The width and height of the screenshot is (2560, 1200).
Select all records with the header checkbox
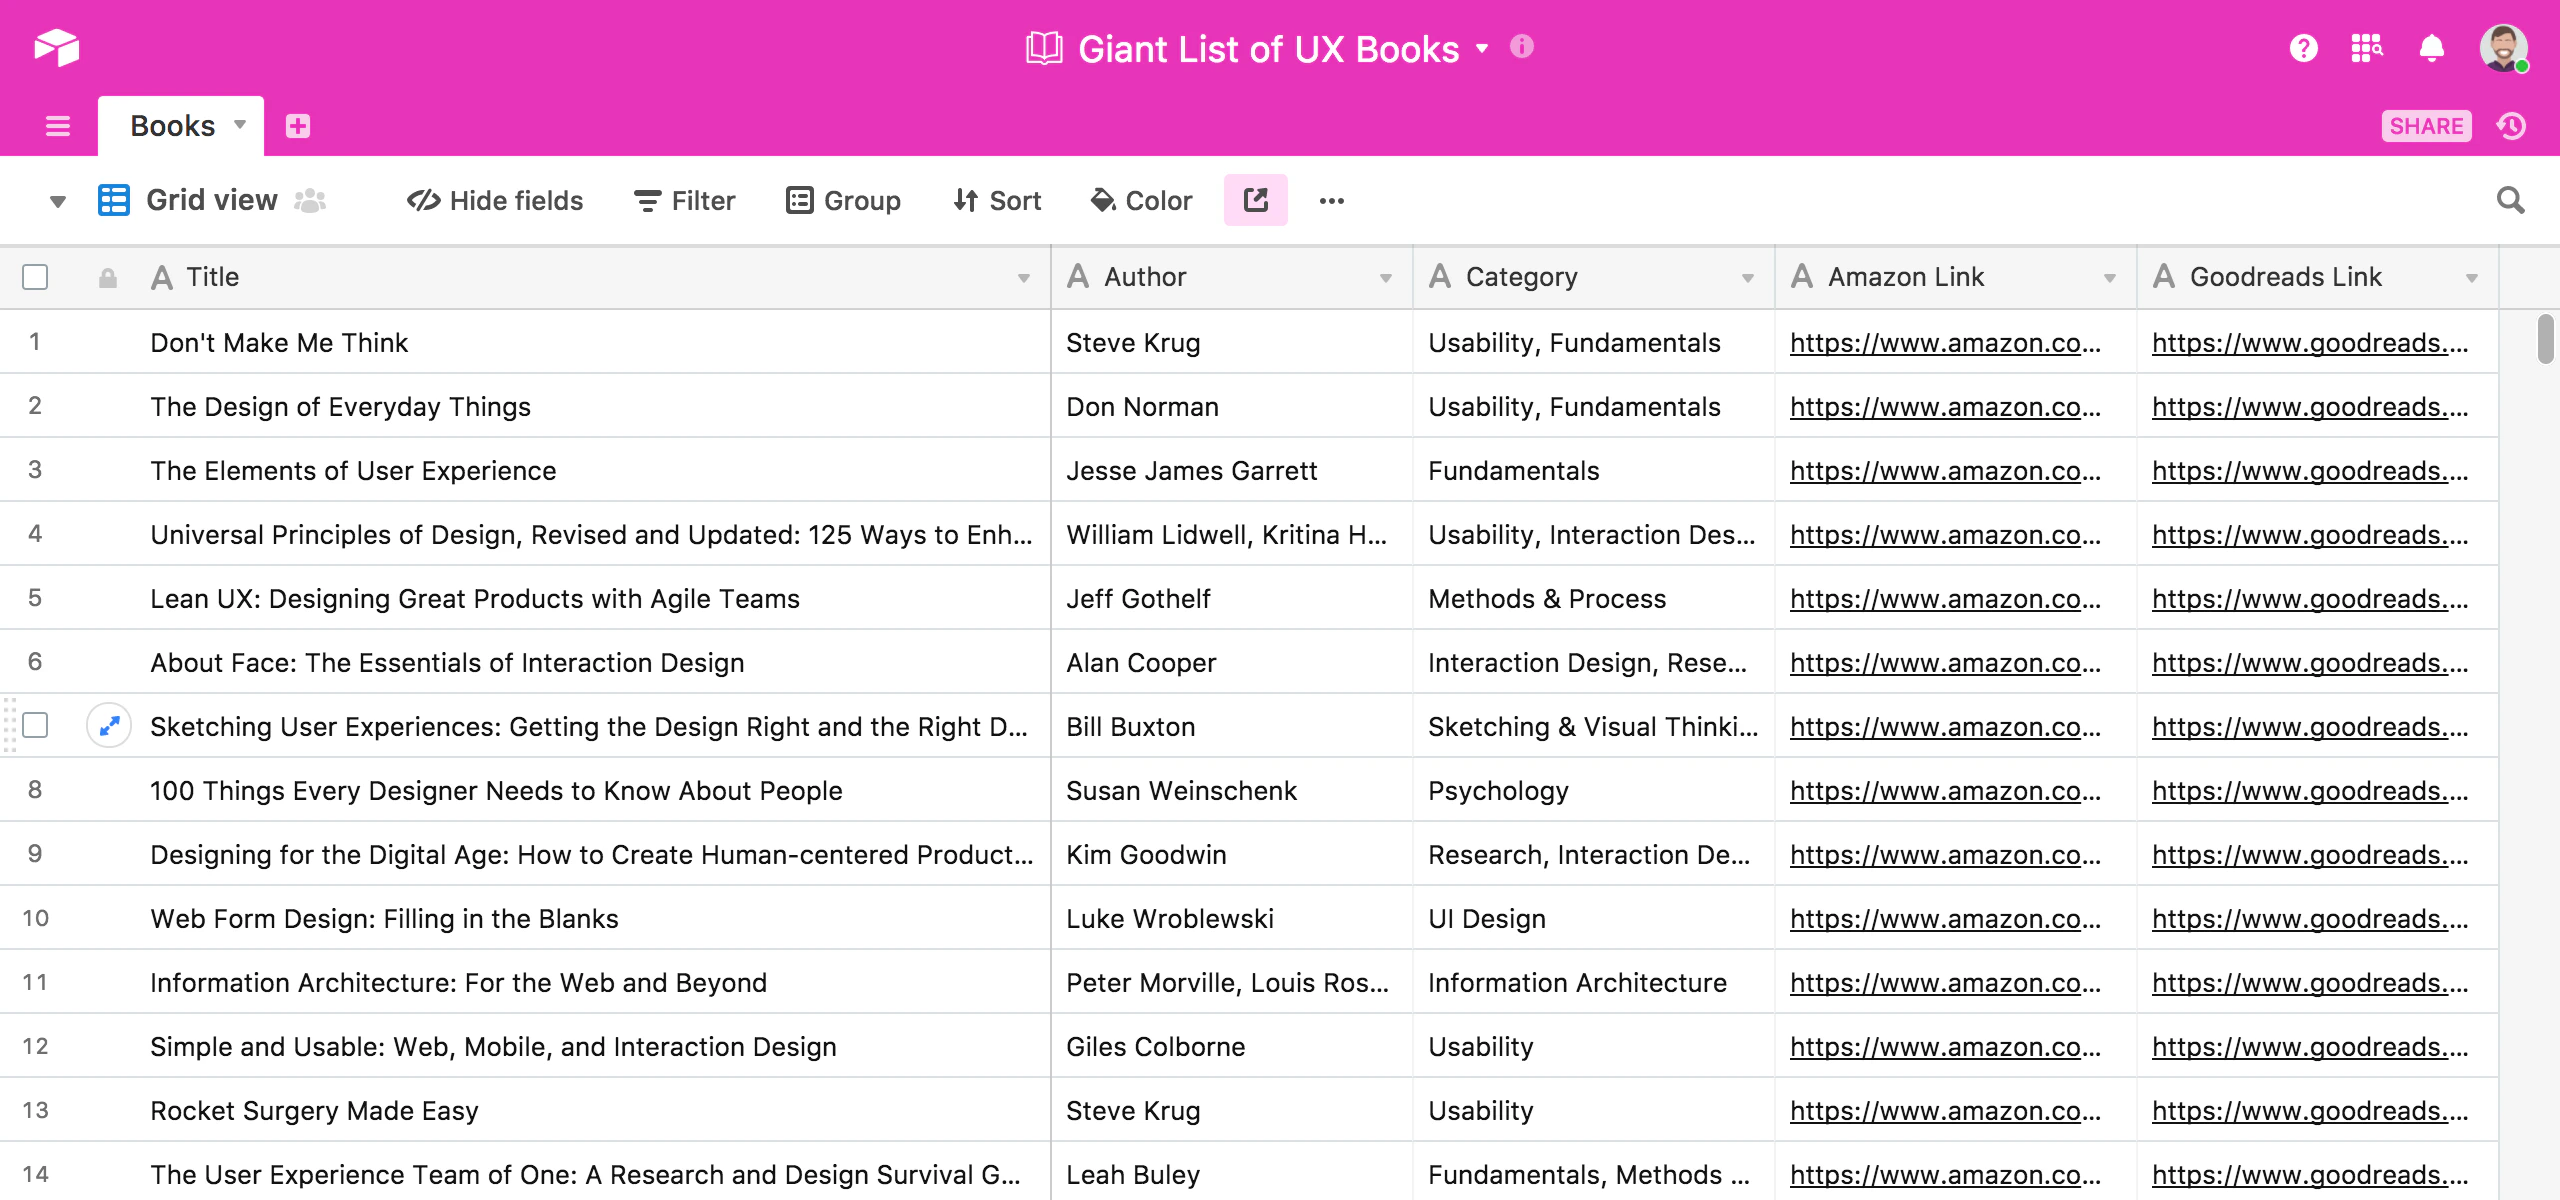pos(35,276)
